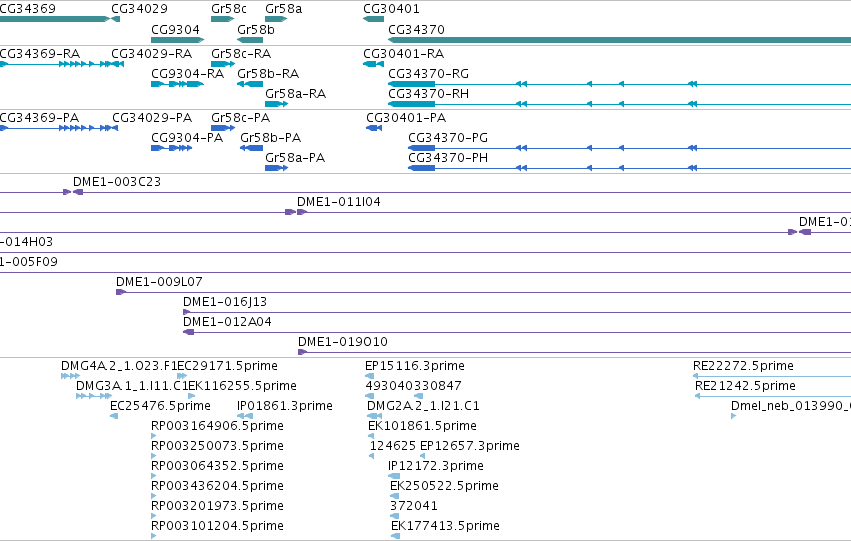Viewport: 851px width, 541px height.
Task: Click the EK250522.5prime EST
Action: (395, 496)
